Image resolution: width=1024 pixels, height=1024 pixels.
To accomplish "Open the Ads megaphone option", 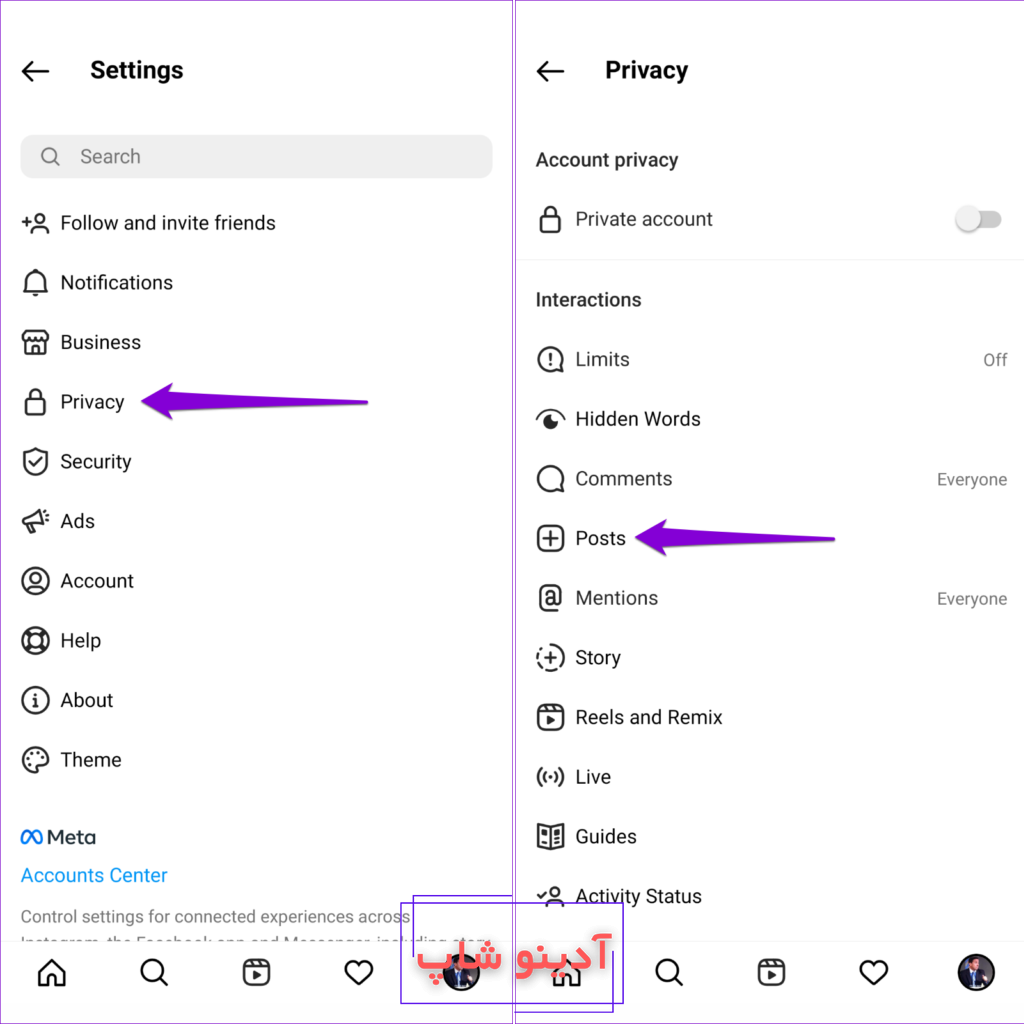I will click(256, 521).
